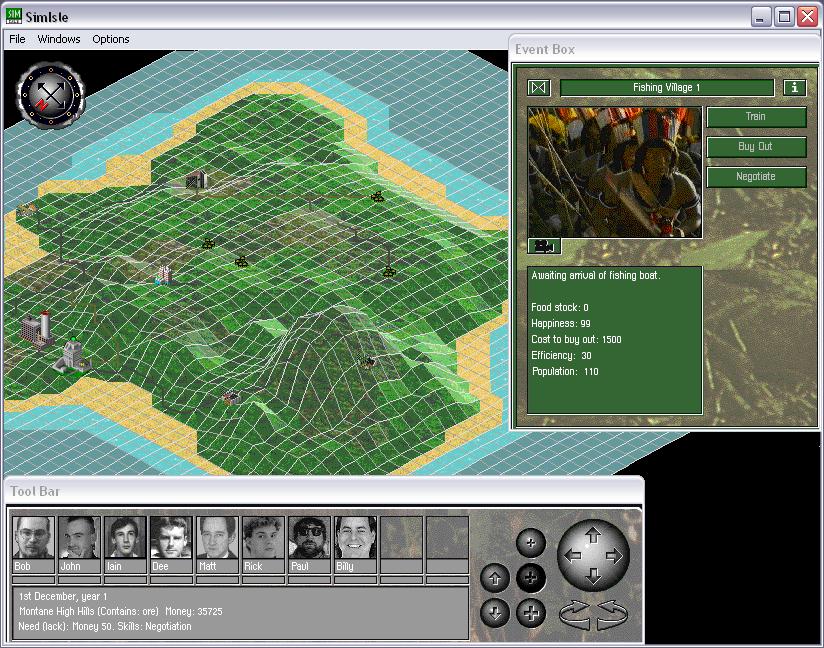Click the 'Population: 110' line
The image size is (824, 648).
coord(565,371)
